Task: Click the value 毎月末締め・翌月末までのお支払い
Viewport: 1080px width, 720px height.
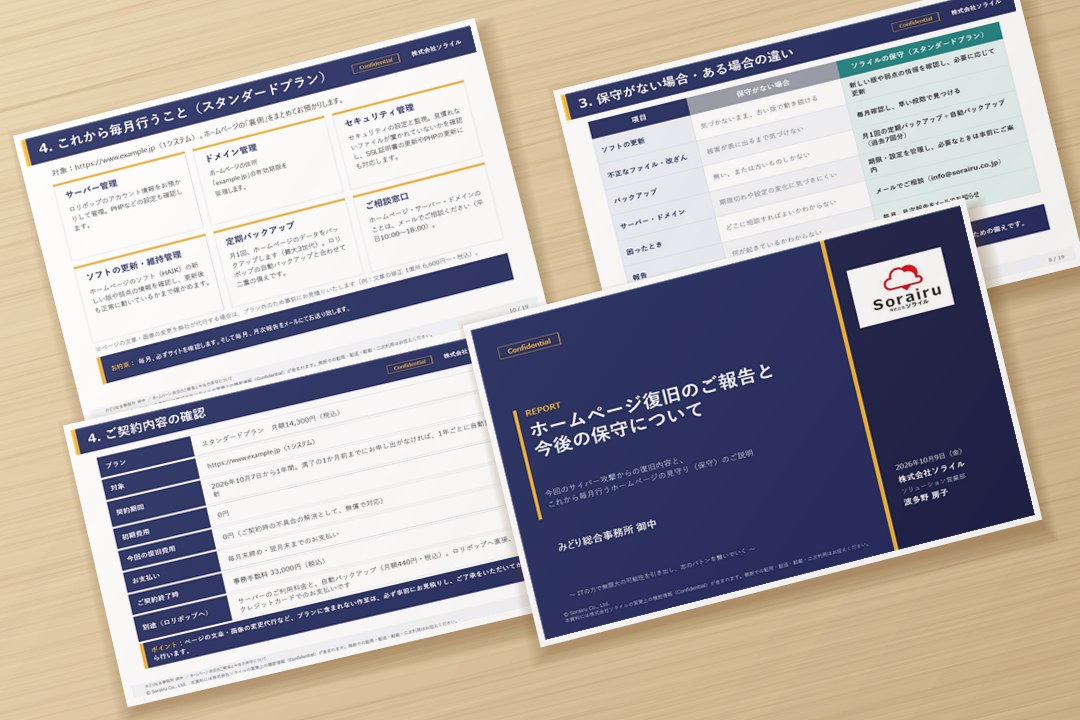Action: (282, 548)
